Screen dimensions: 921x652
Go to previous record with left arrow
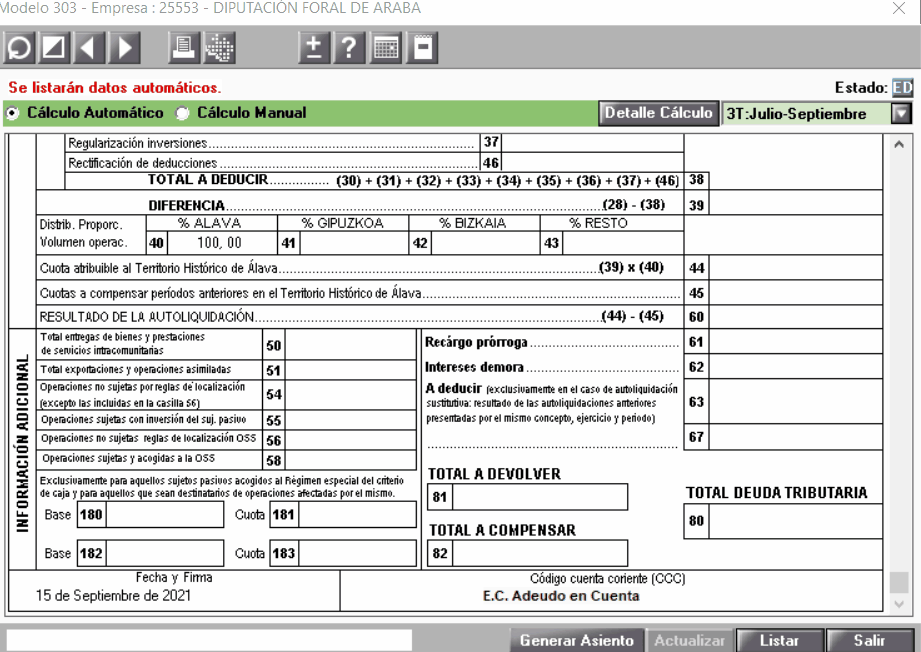click(x=89, y=48)
